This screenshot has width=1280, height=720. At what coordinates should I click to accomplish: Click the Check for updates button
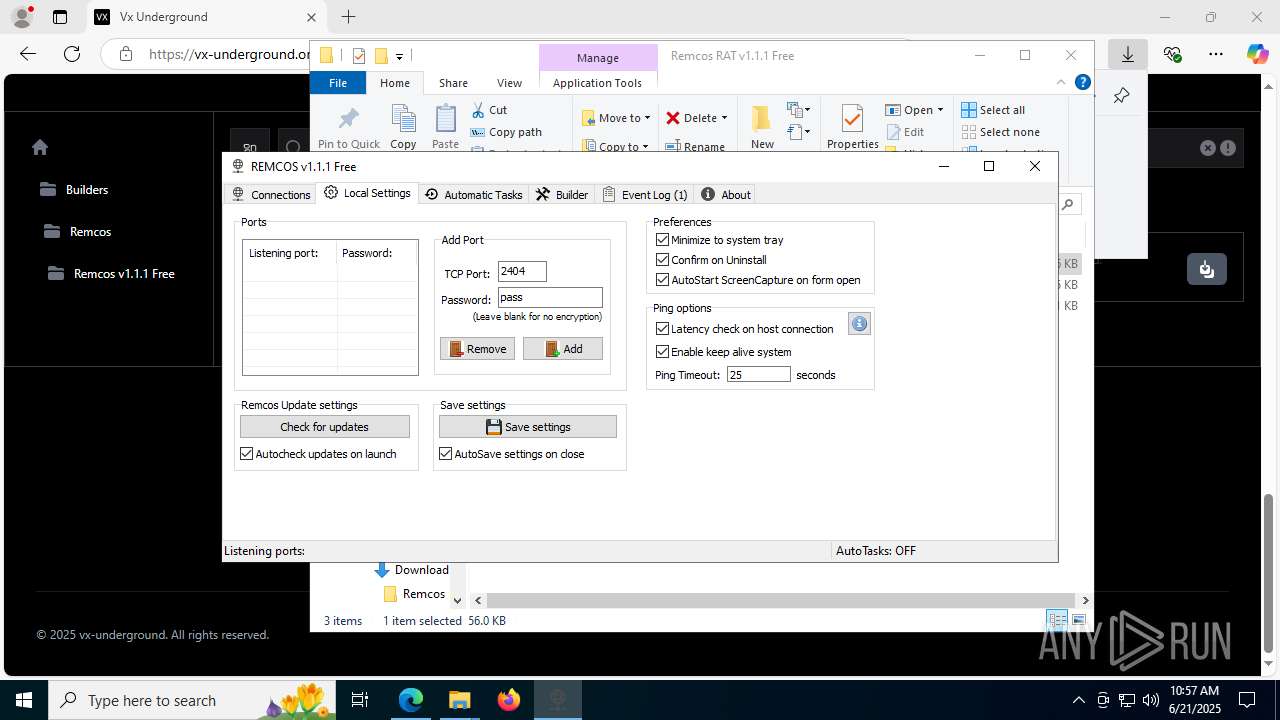324,427
